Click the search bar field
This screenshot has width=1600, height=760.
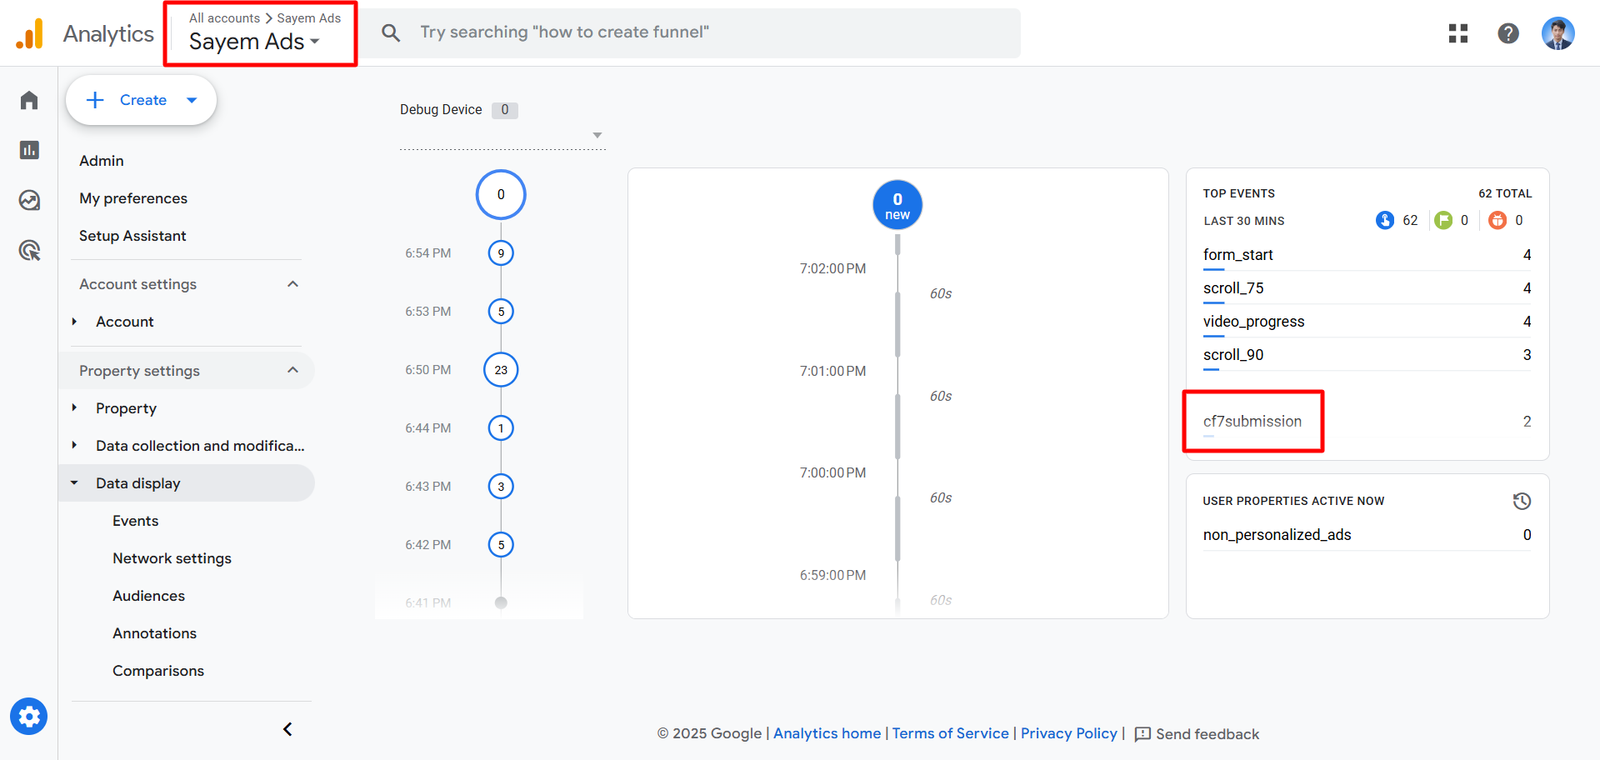coord(700,33)
